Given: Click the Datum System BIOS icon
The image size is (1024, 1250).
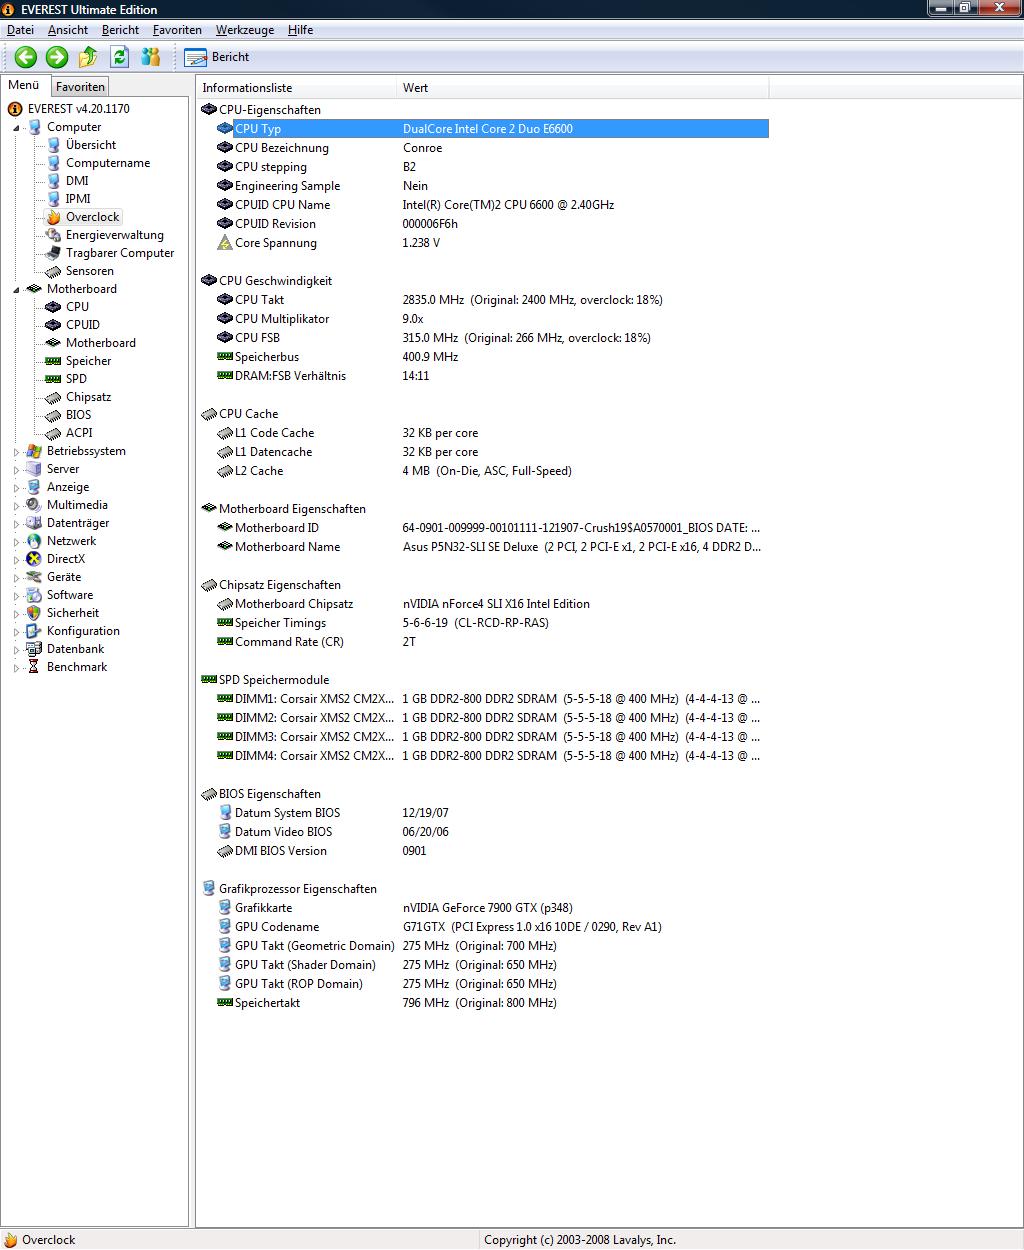Looking at the screenshot, I should (225, 813).
